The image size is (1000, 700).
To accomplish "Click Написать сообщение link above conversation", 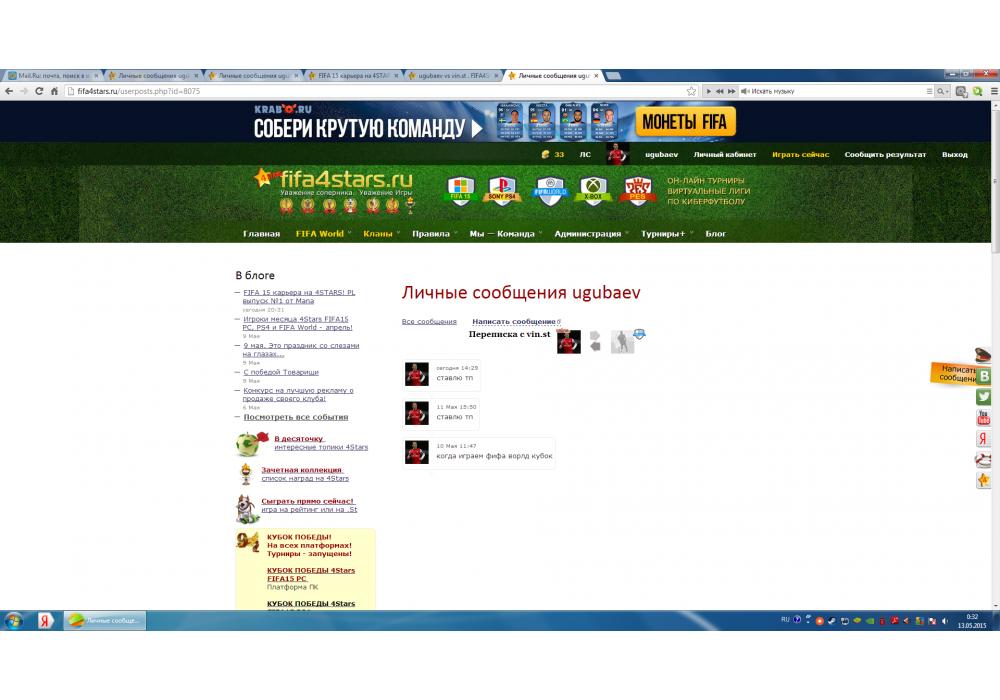I will click(514, 322).
